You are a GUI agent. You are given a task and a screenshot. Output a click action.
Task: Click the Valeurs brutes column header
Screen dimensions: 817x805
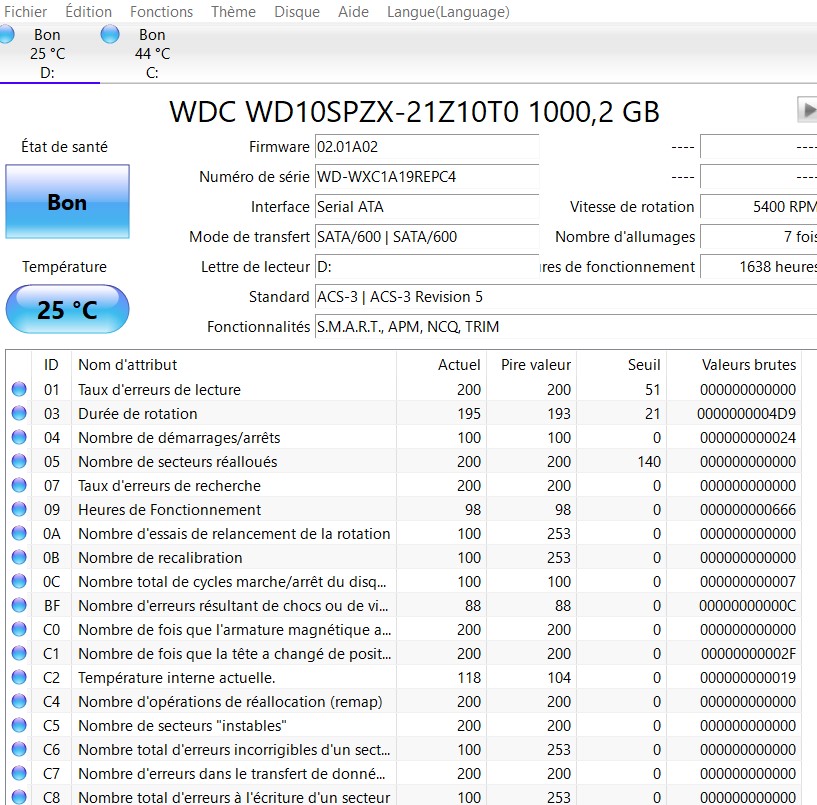pyautogui.click(x=734, y=365)
